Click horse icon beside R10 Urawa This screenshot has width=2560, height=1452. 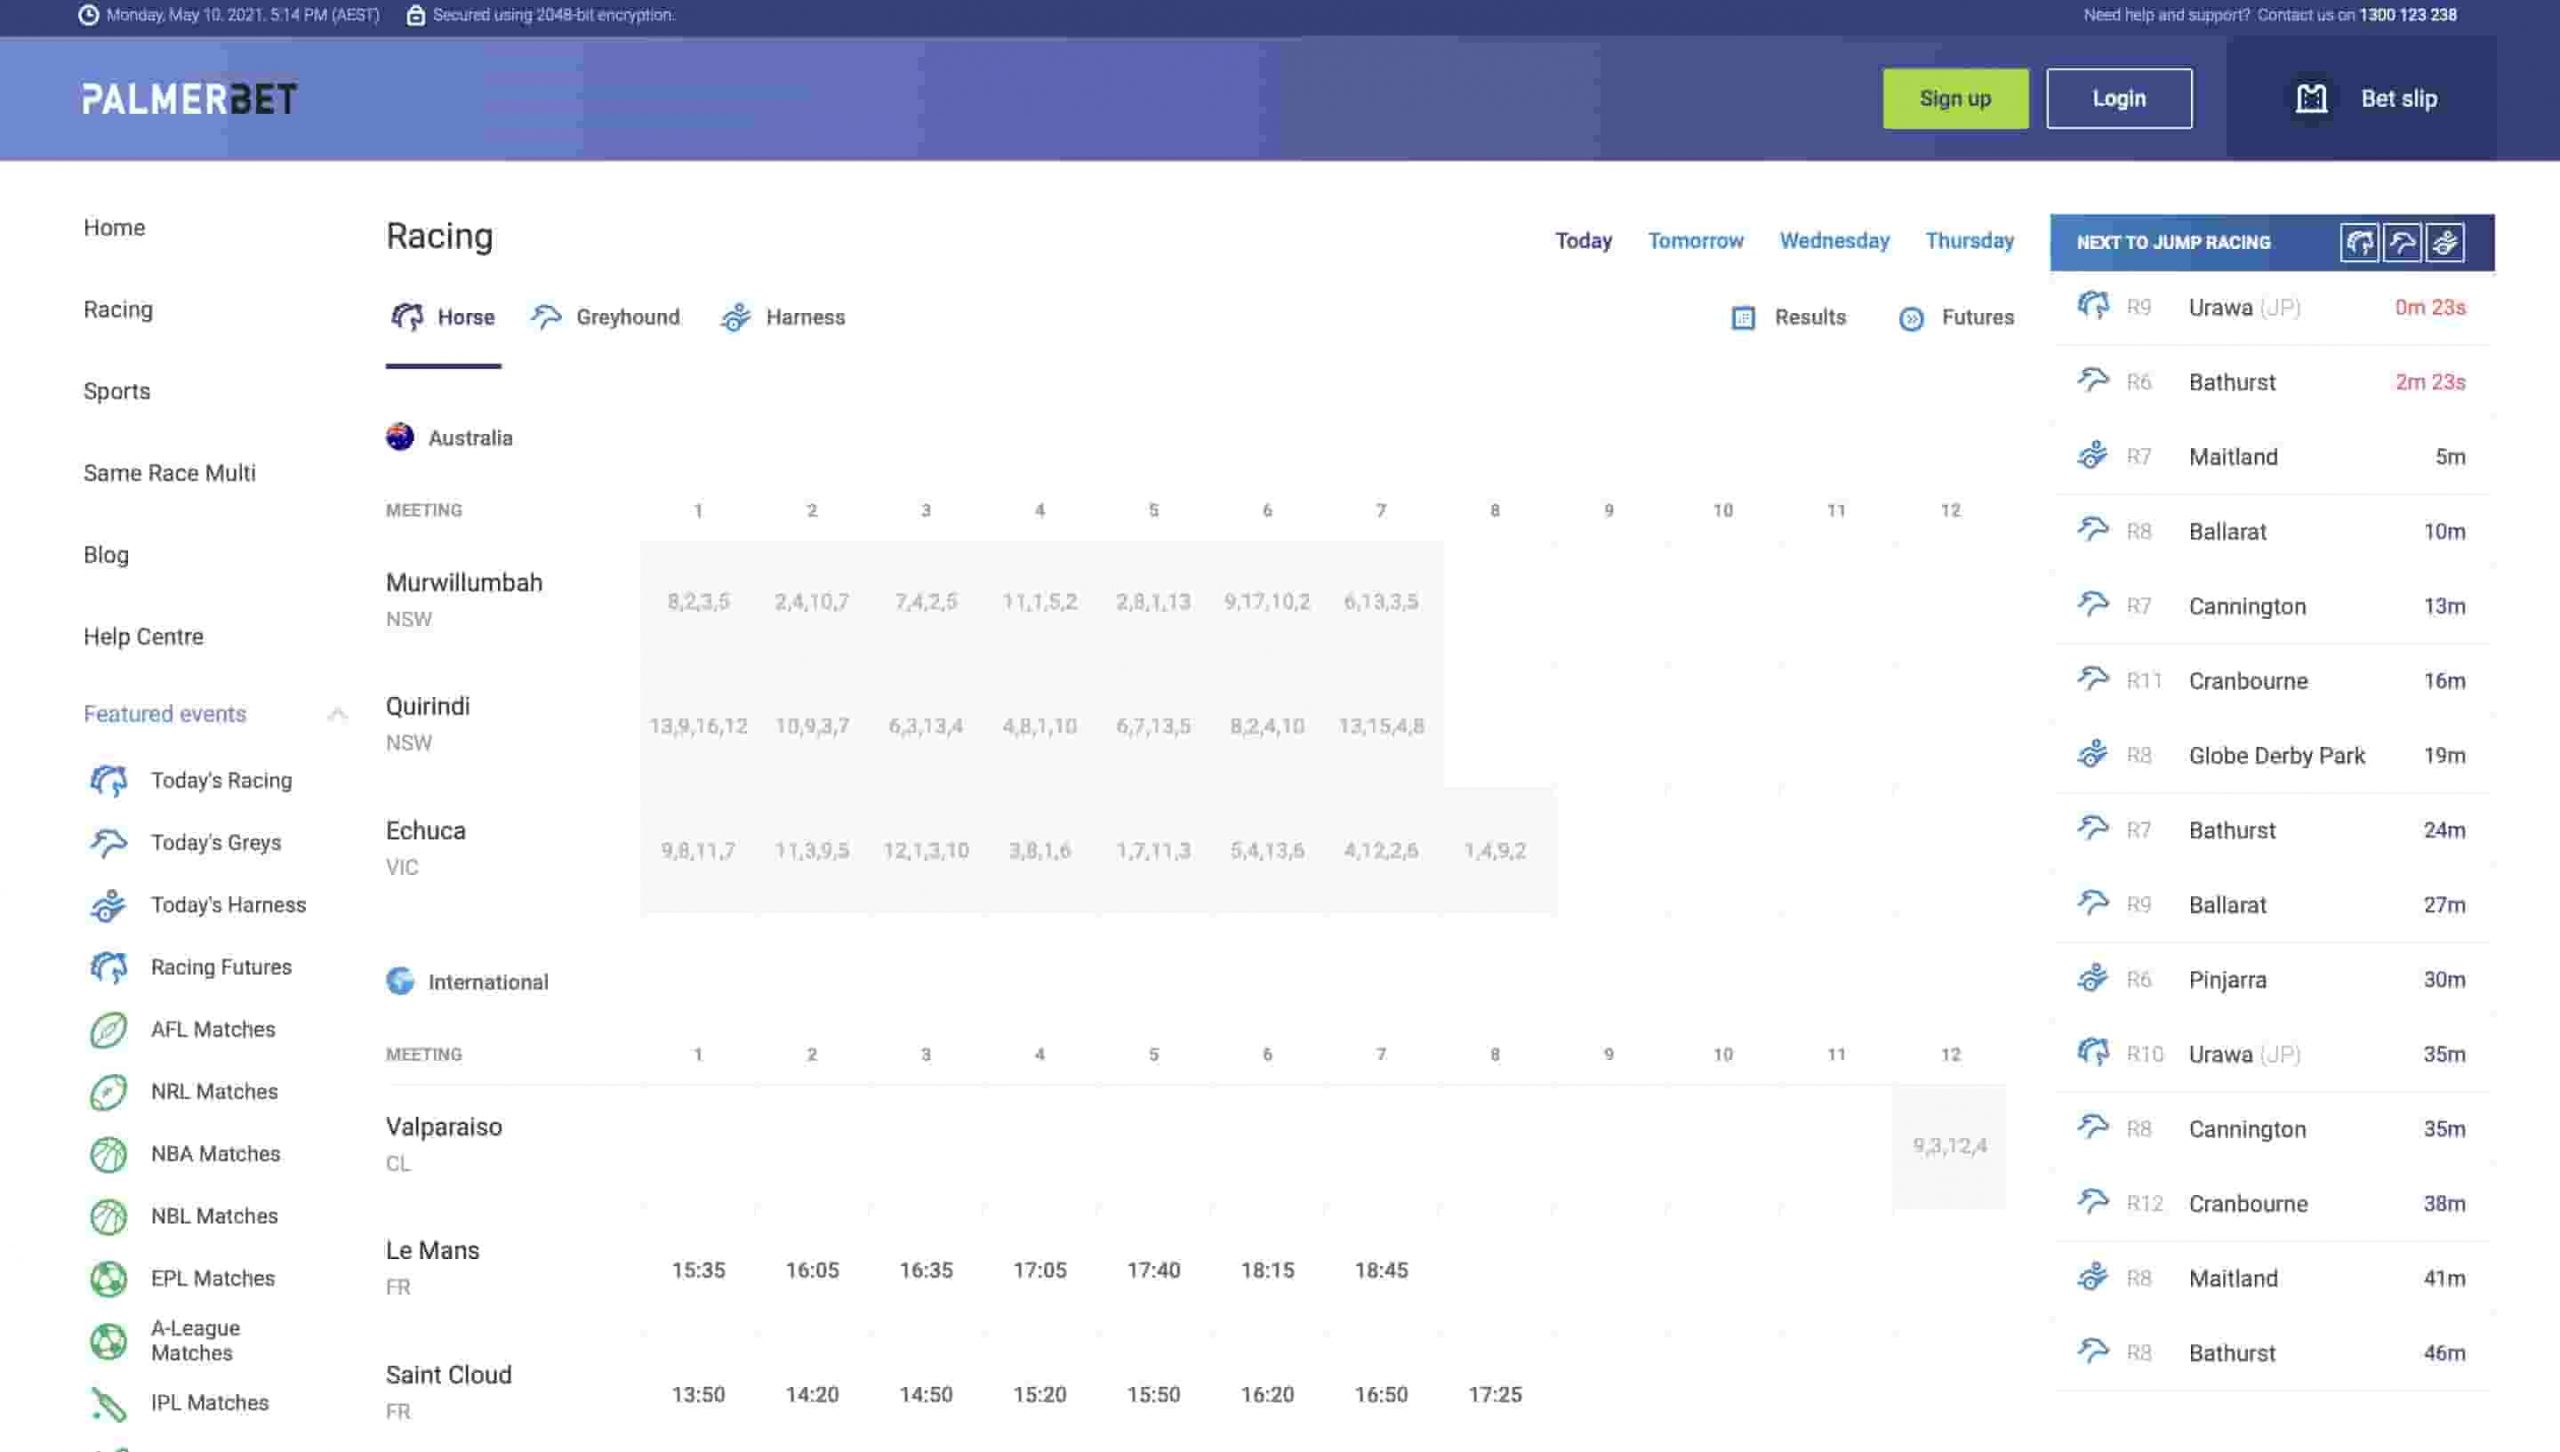(x=2093, y=1052)
